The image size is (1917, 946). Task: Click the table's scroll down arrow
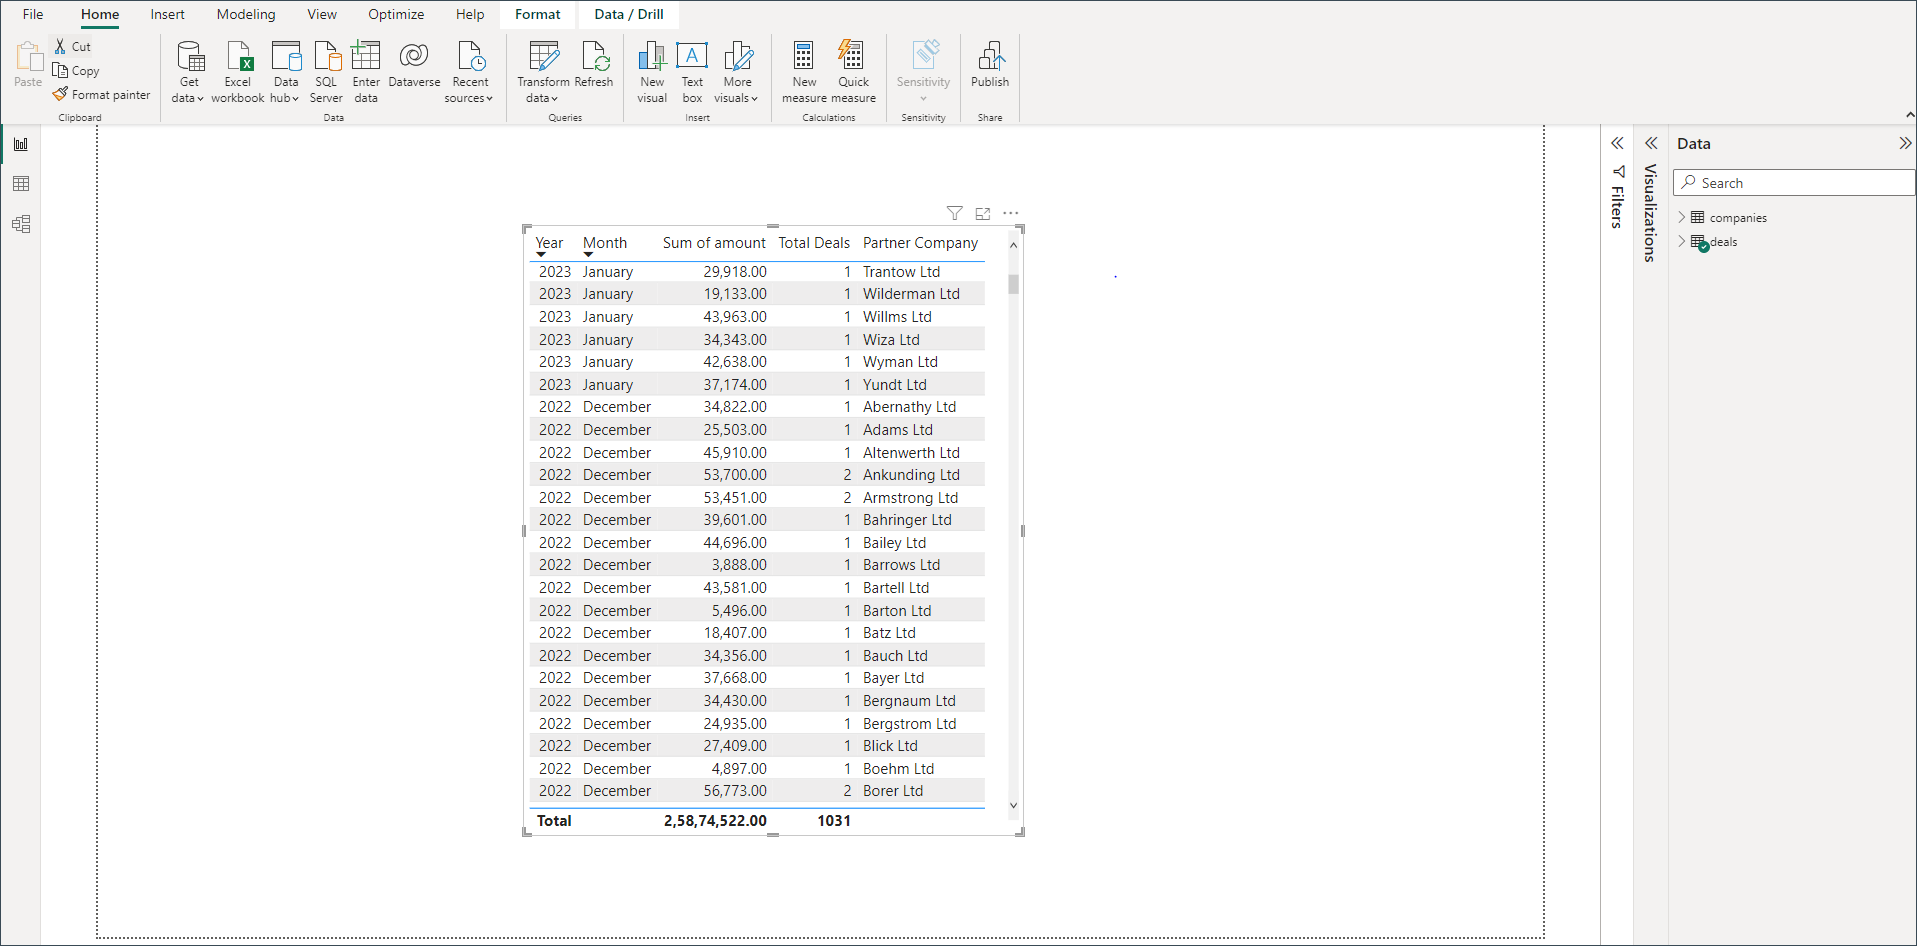point(1013,805)
